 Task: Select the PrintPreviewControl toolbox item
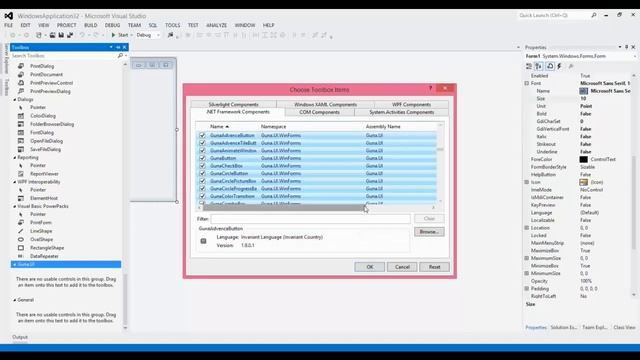(51, 83)
